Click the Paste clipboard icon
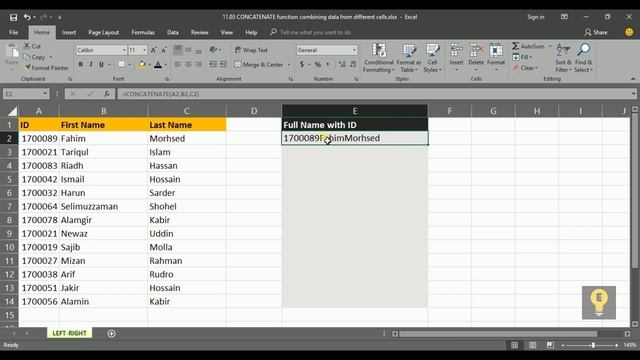Image resolution: width=640 pixels, height=360 pixels. coord(12,51)
